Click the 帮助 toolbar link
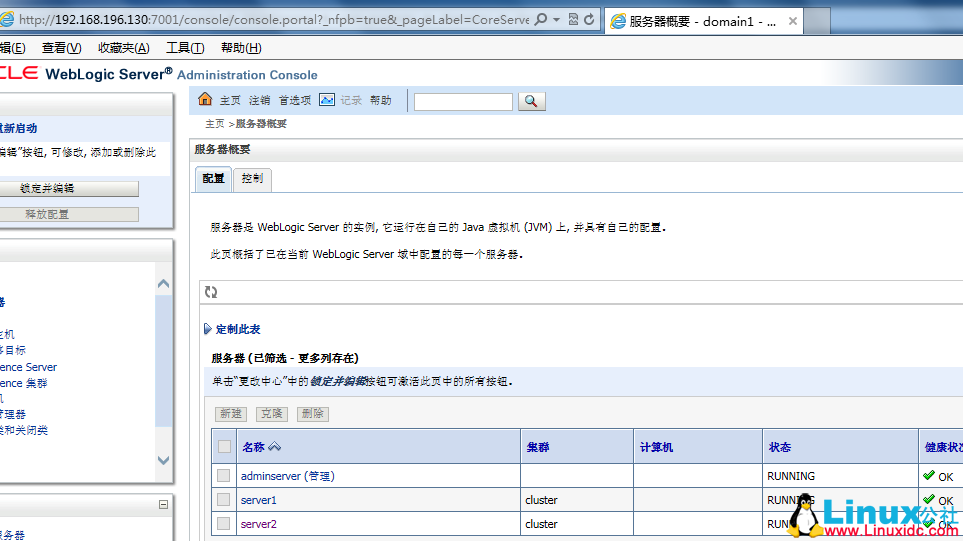This screenshot has height=541, width=963. [x=381, y=100]
